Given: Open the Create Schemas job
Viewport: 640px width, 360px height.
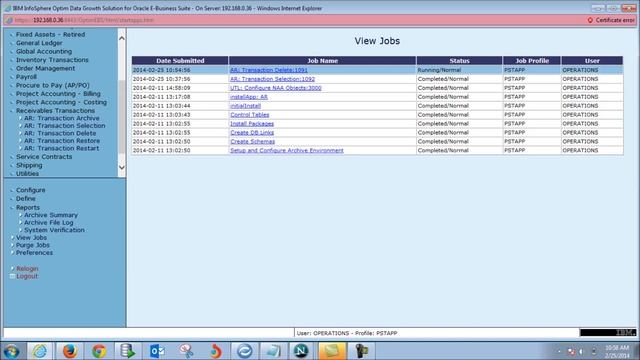Looking at the screenshot, I should pyautogui.click(x=252, y=142).
